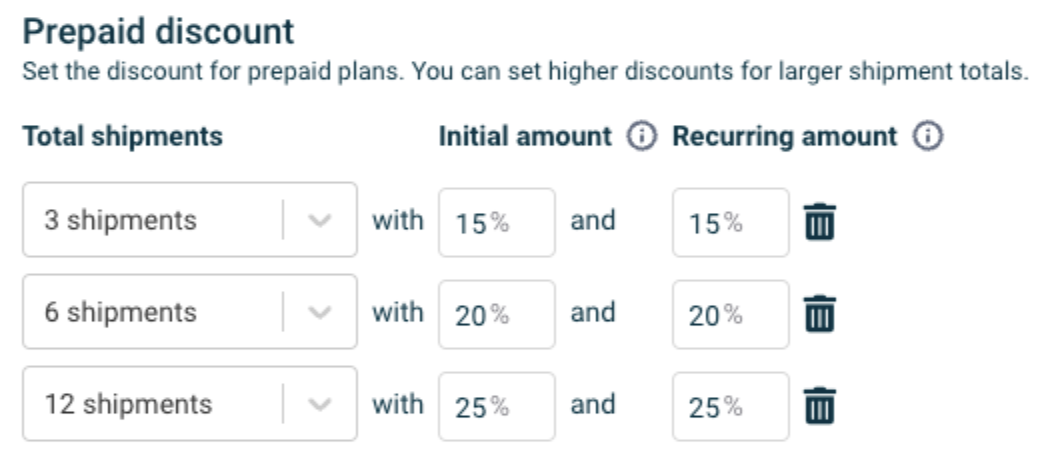
Task: Open the 3 shipments dropdown
Action: [x=190, y=220]
